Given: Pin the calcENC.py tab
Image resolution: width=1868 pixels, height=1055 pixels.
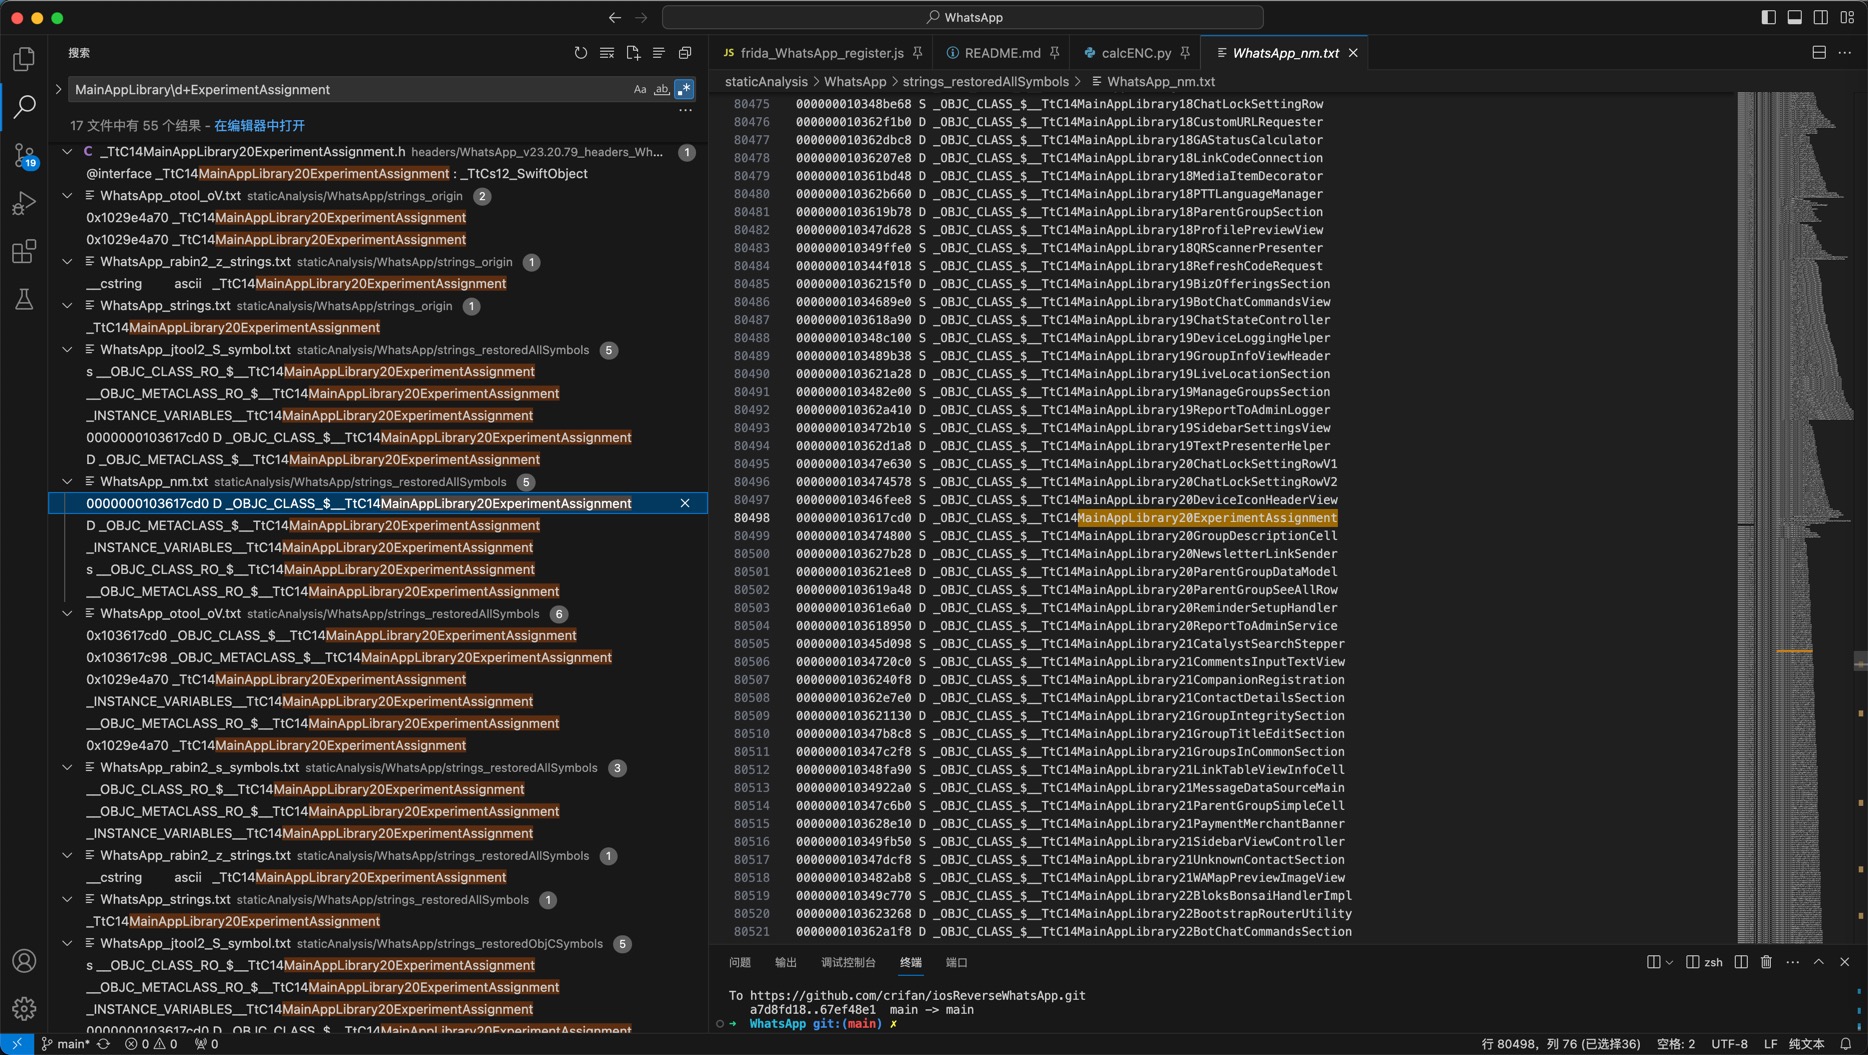Looking at the screenshot, I should (1185, 53).
